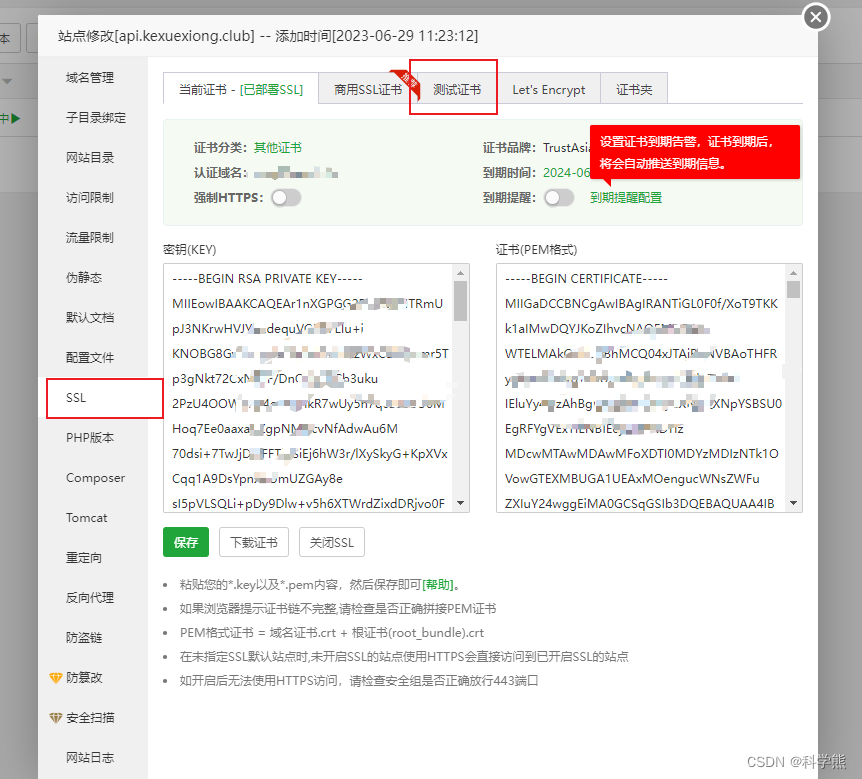Viewport: 862px width, 779px height.
Task: Open PHP版本 settings
Action: (x=90, y=438)
